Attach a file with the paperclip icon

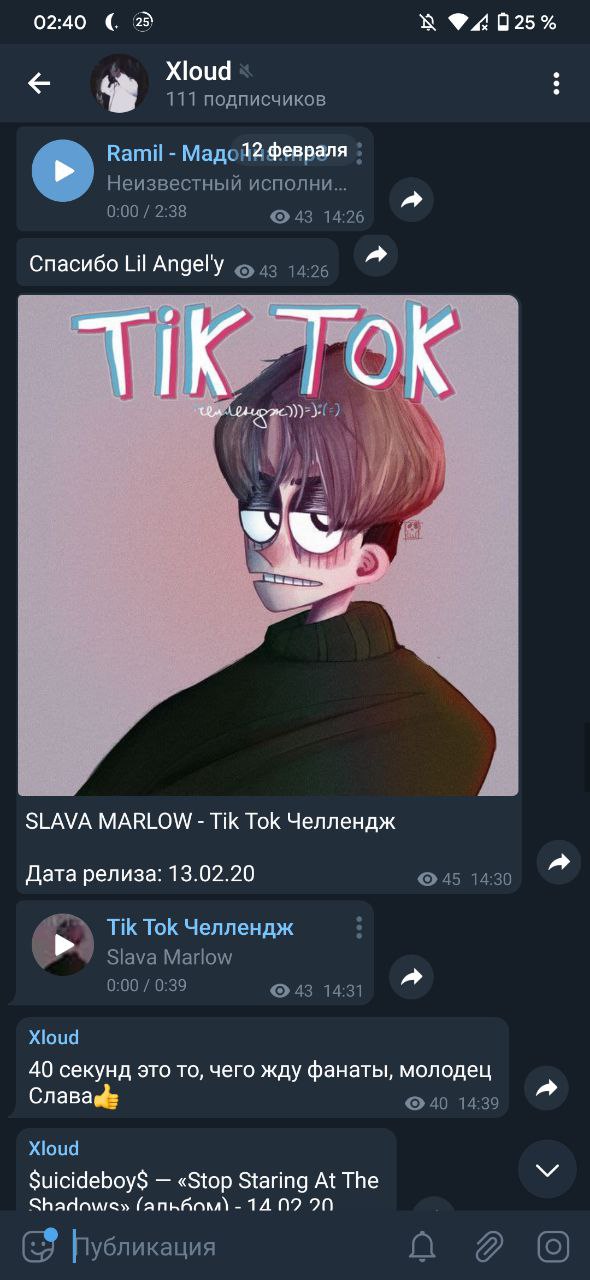pos(488,1247)
